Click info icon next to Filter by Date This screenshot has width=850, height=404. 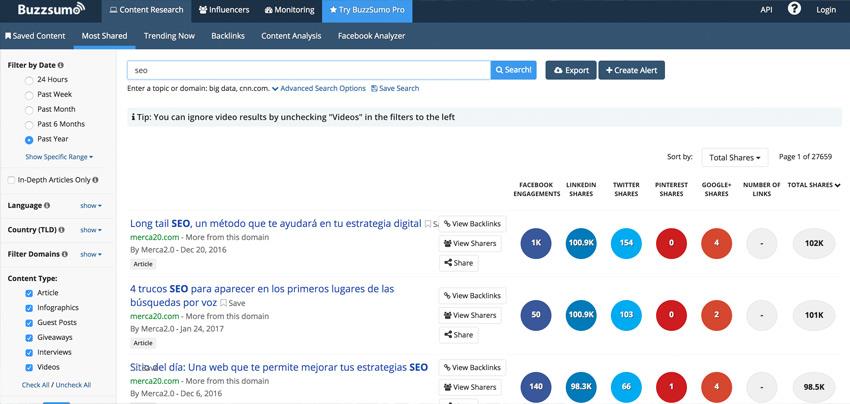click(60, 65)
